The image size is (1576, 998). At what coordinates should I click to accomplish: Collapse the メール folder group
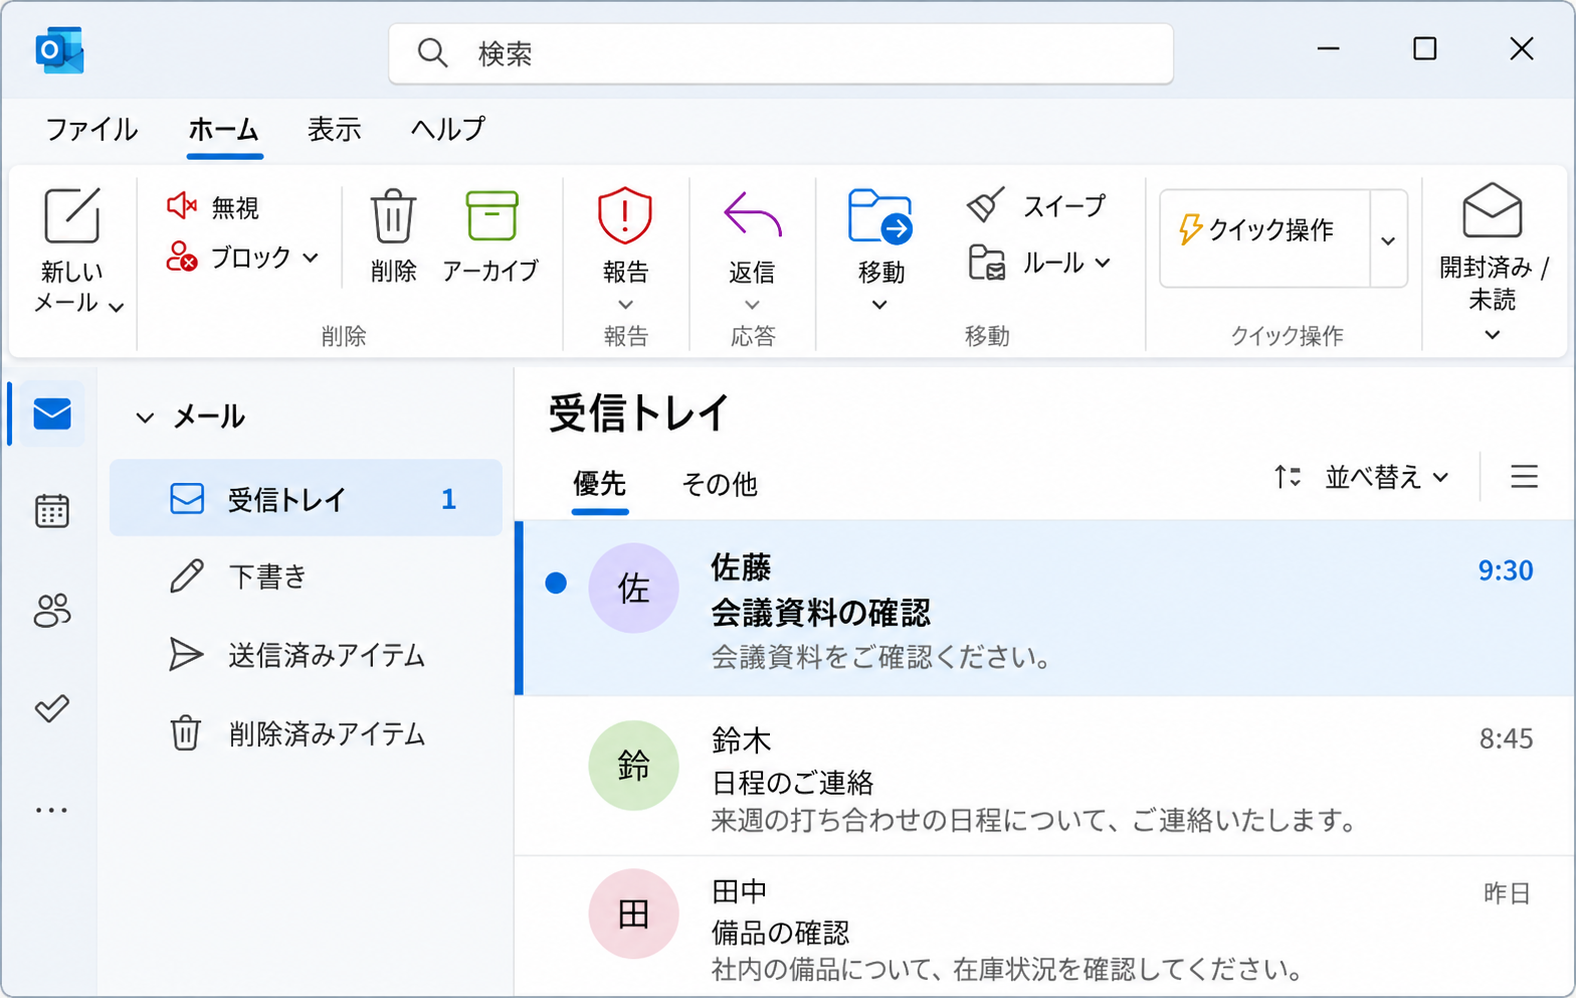(145, 417)
